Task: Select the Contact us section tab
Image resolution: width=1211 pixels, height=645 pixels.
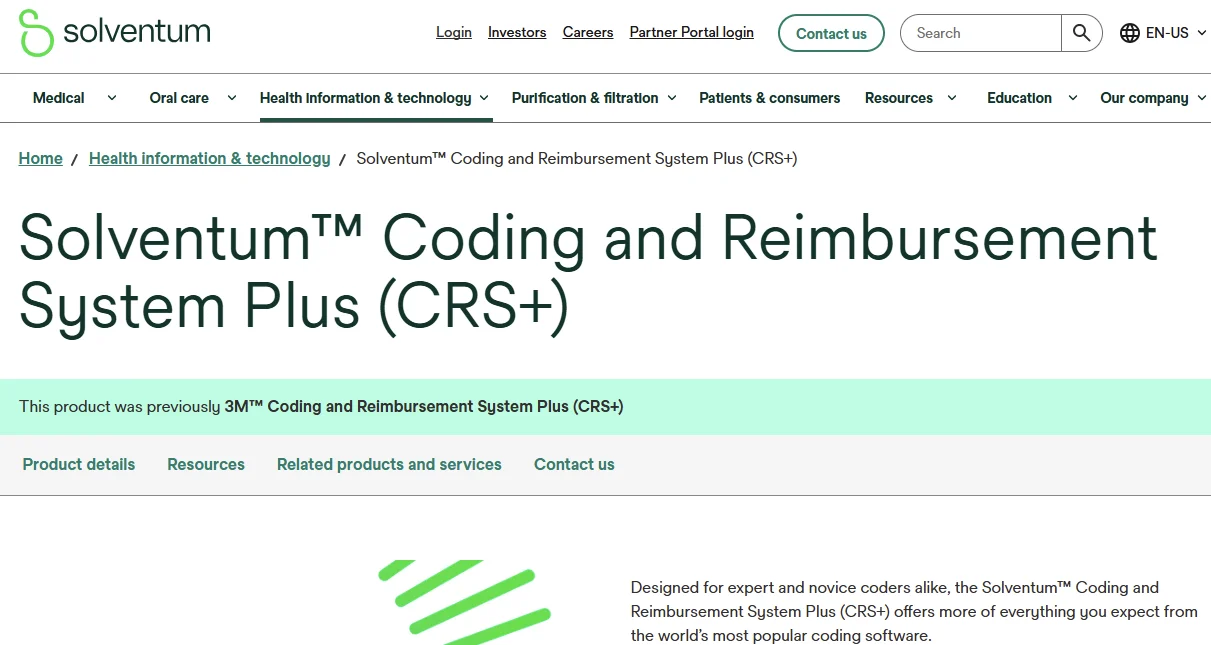Action: [574, 464]
